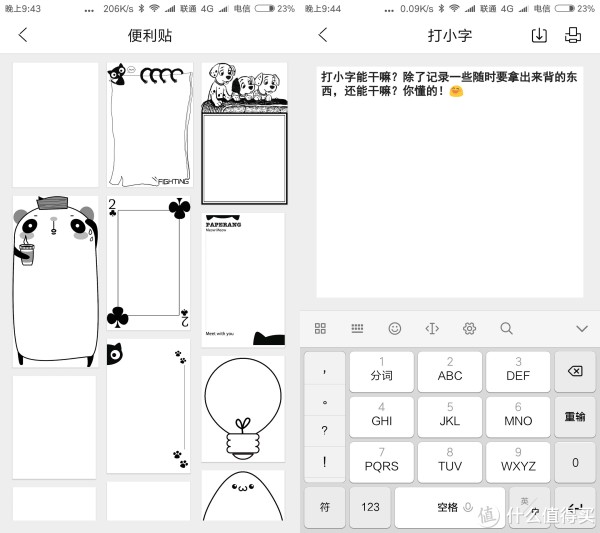Tap inside the 打小字 text editing area
Image resolution: width=600 pixels, height=533 pixels.
(450, 182)
